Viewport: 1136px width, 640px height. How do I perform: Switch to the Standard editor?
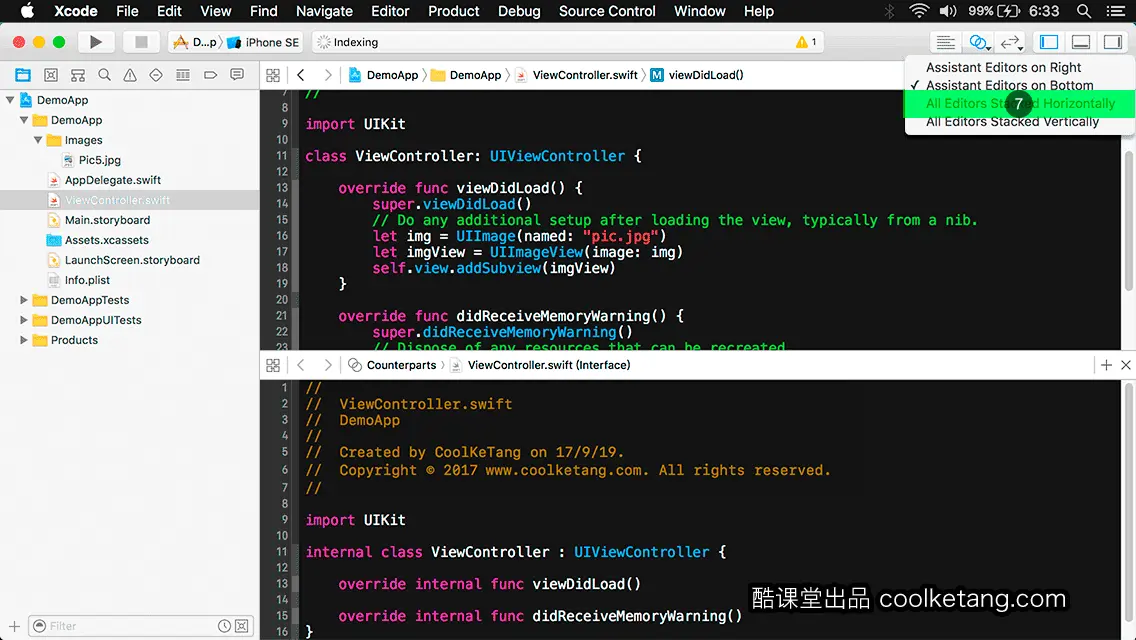[945, 42]
